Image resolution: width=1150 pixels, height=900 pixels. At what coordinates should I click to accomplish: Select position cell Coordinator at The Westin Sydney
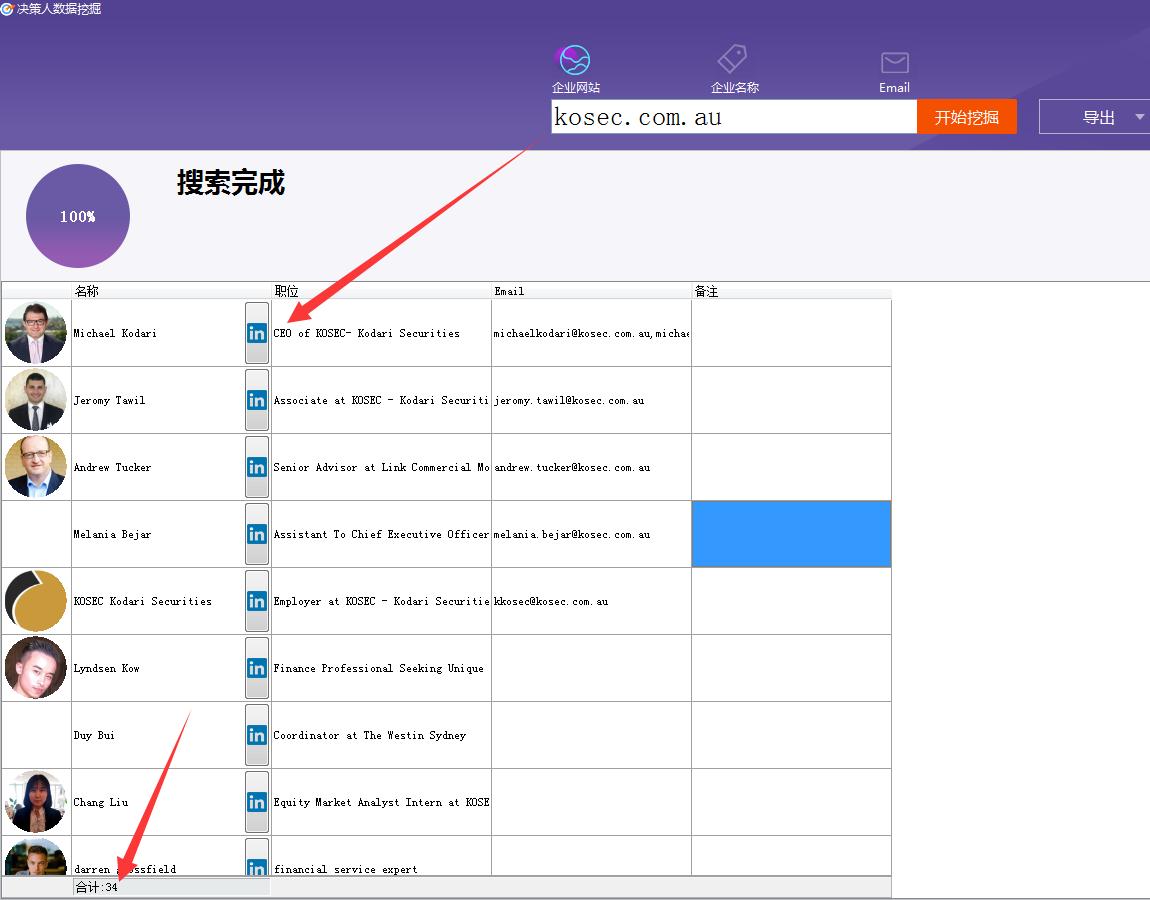(381, 735)
